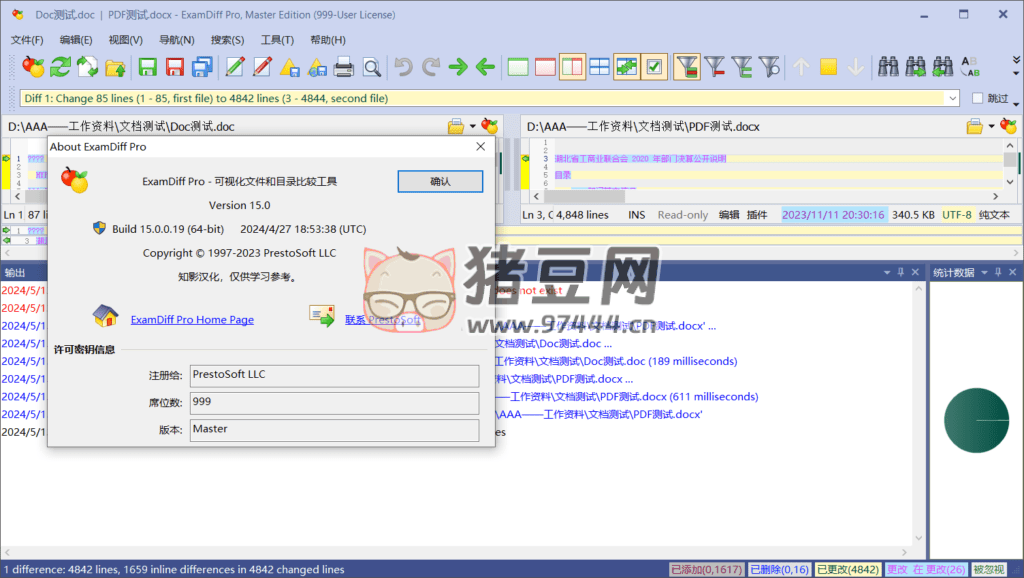The height and width of the screenshot is (578, 1024).
Task: Show only the first pane (green pane icon)
Action: [x=518, y=67]
